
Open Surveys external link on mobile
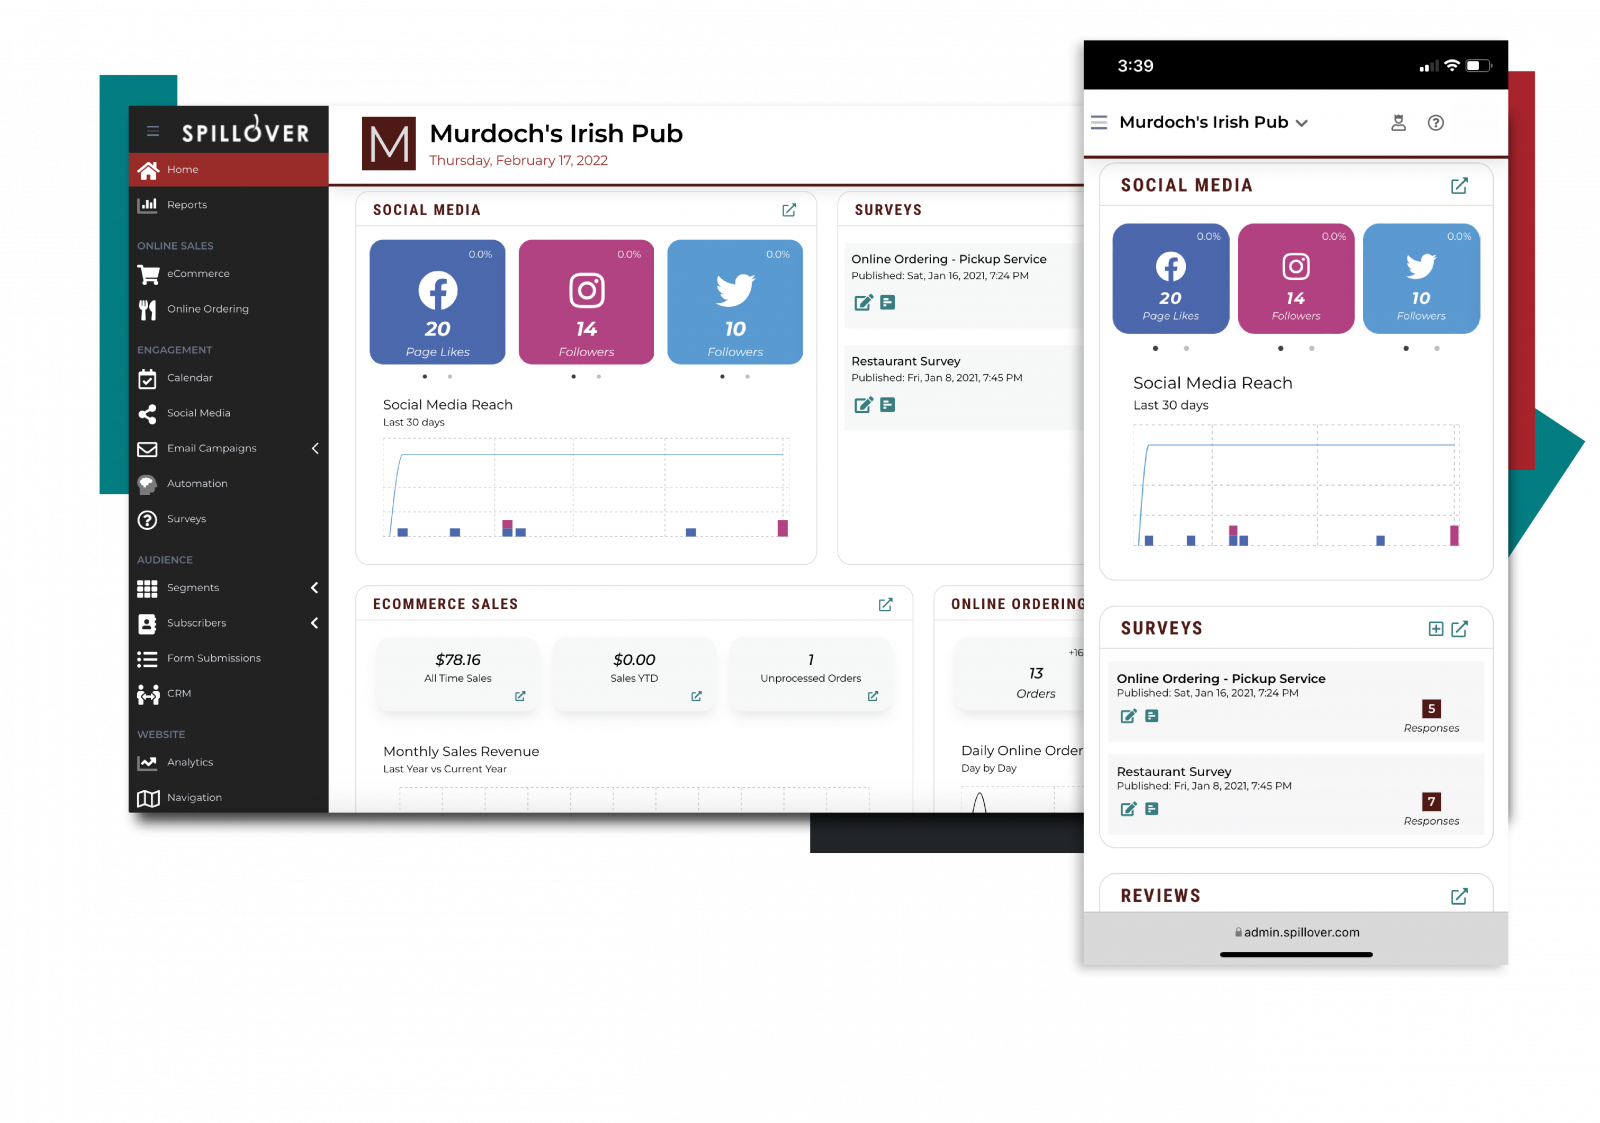tap(1459, 629)
